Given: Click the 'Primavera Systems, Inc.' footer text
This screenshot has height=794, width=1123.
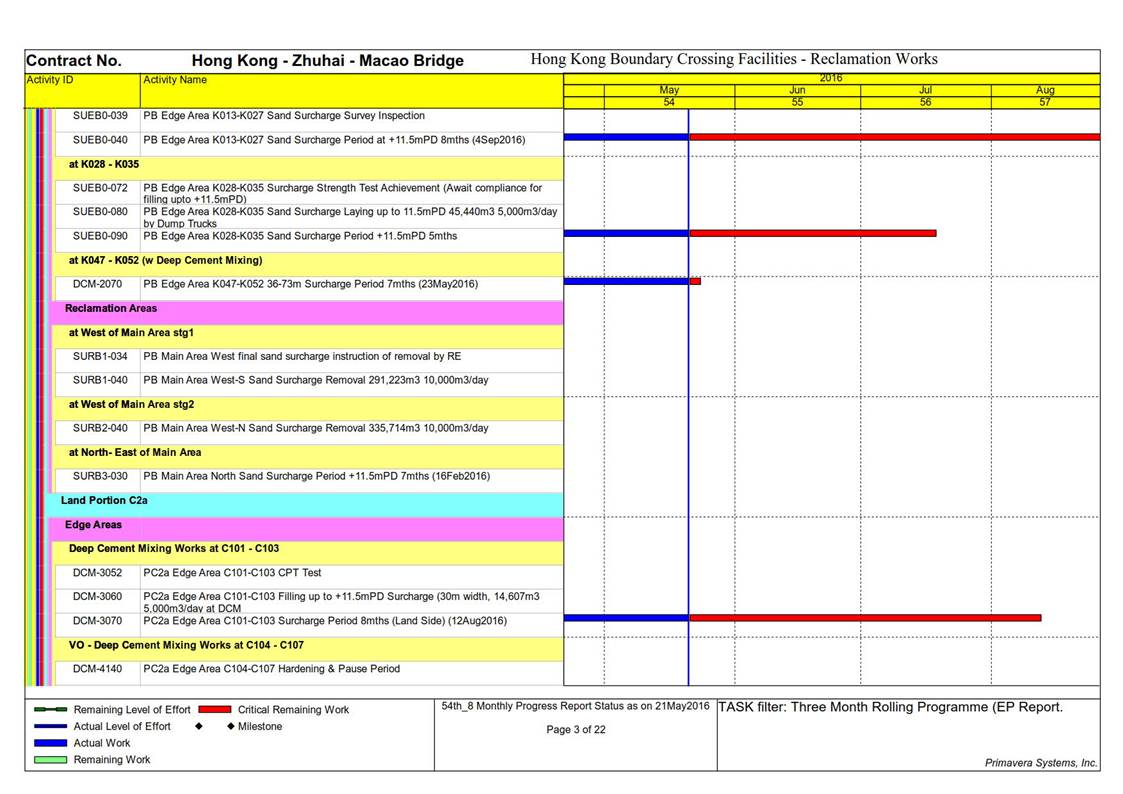Looking at the screenshot, I should [1041, 763].
